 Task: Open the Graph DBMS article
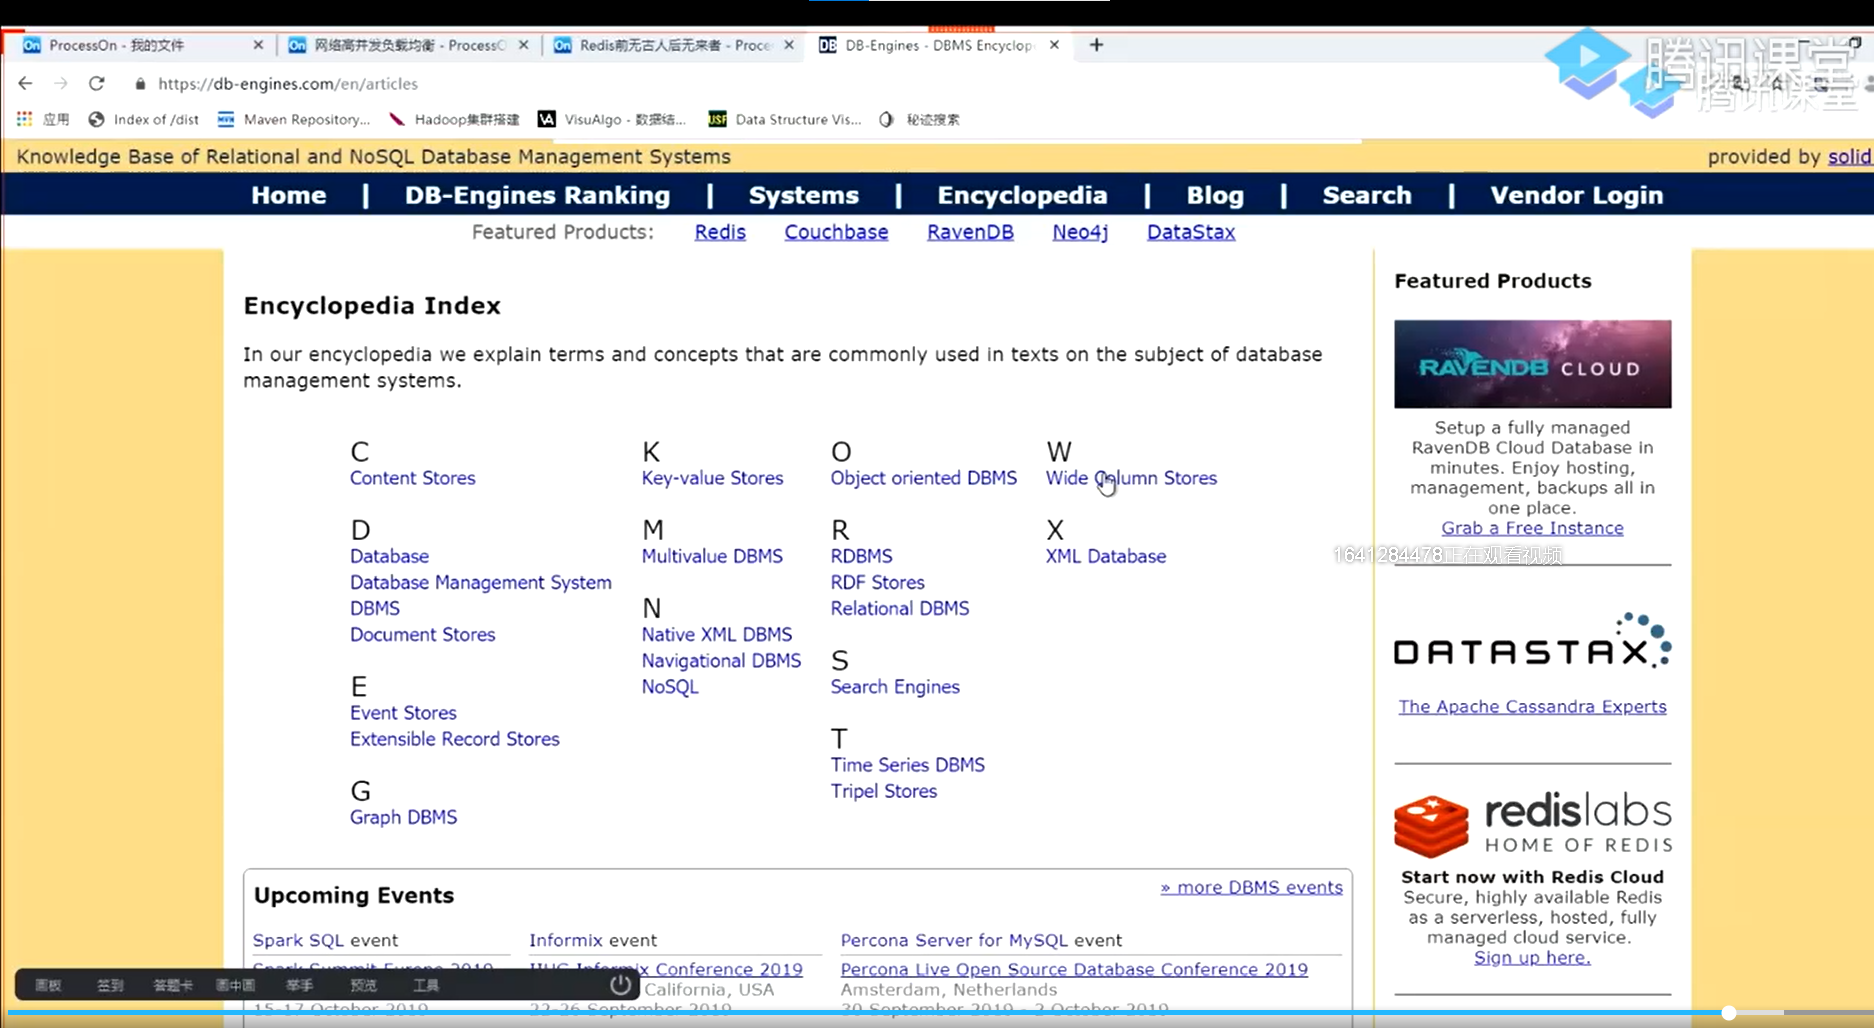point(403,817)
